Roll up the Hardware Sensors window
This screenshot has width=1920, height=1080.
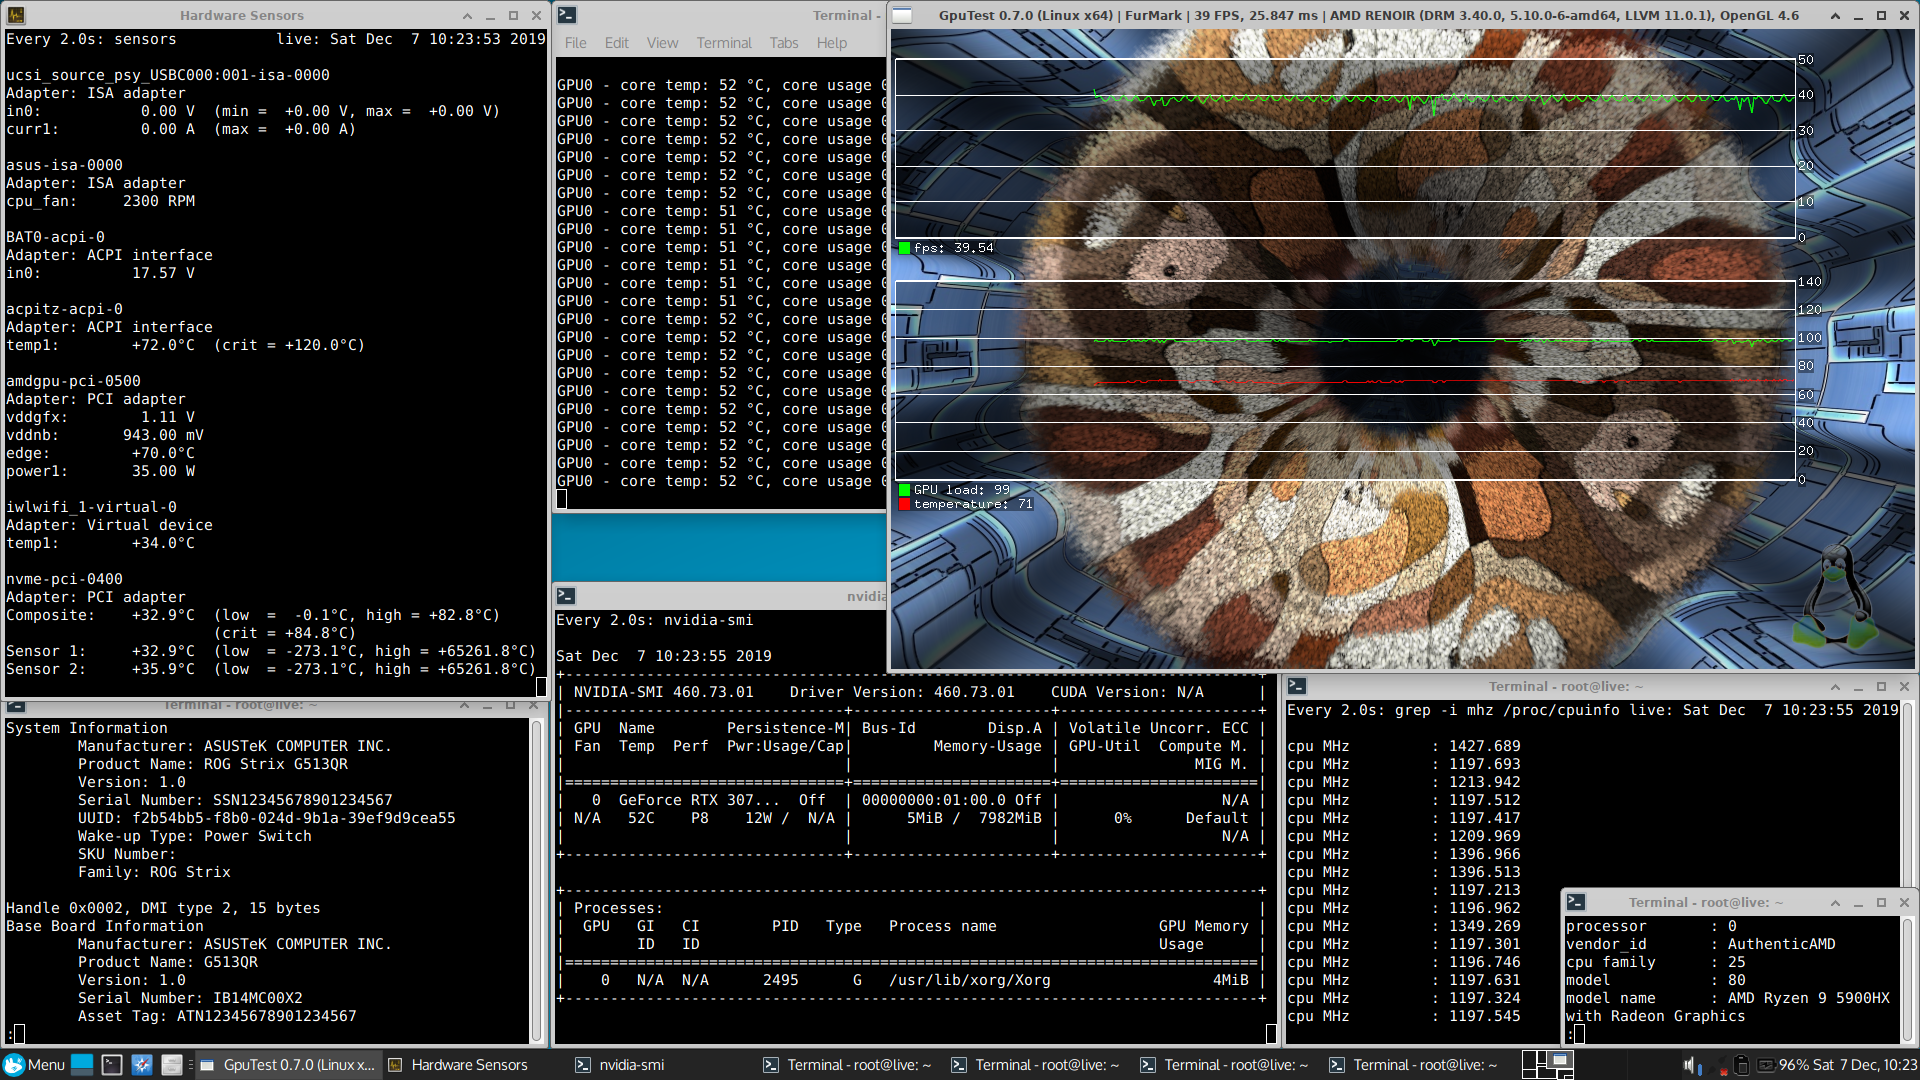pos(467,15)
